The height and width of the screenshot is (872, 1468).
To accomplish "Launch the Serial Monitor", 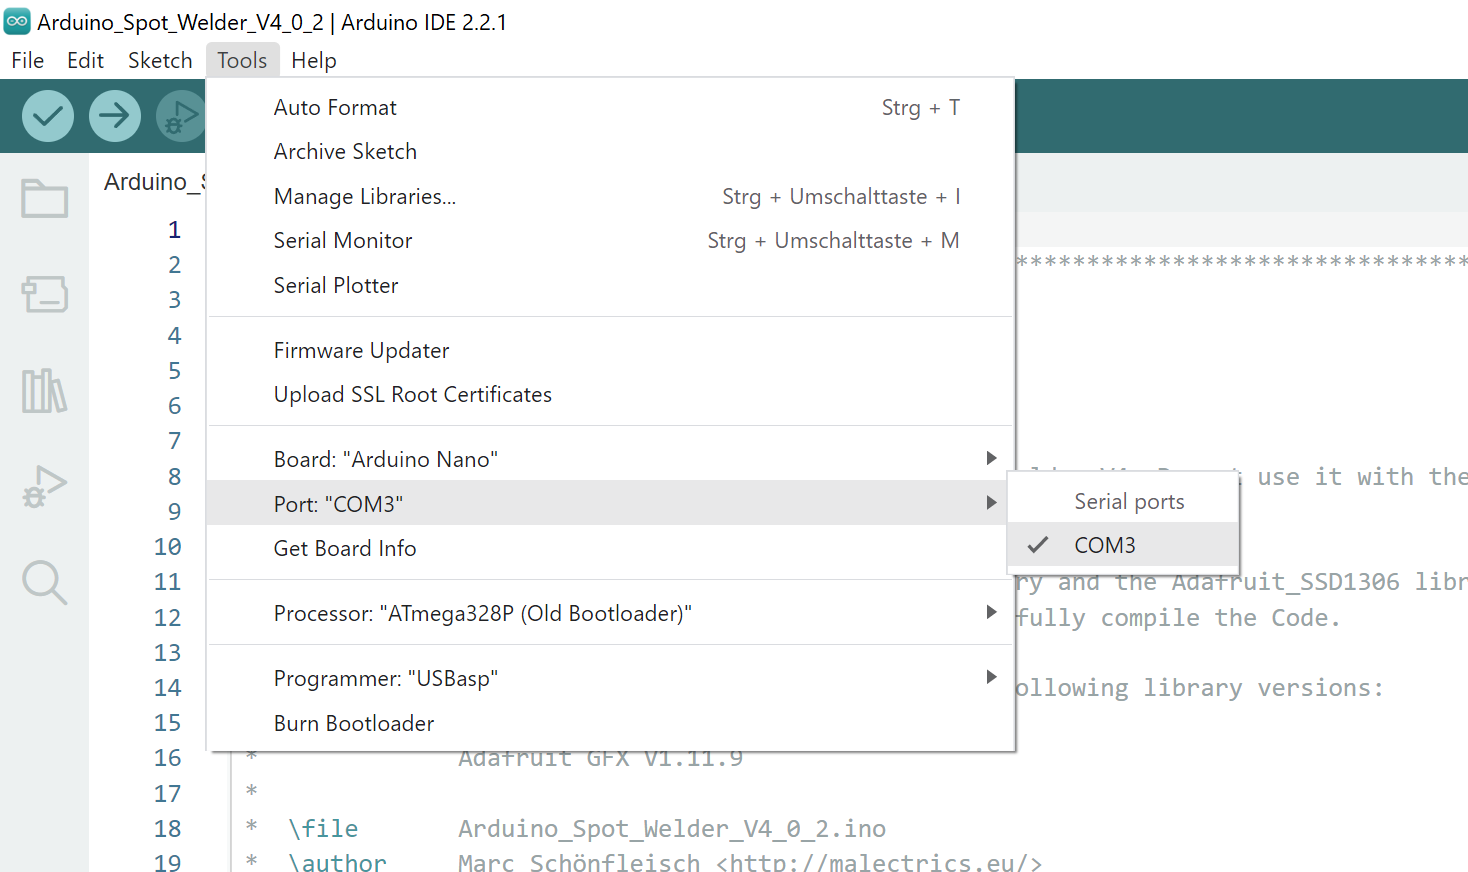I will tap(610, 240).
